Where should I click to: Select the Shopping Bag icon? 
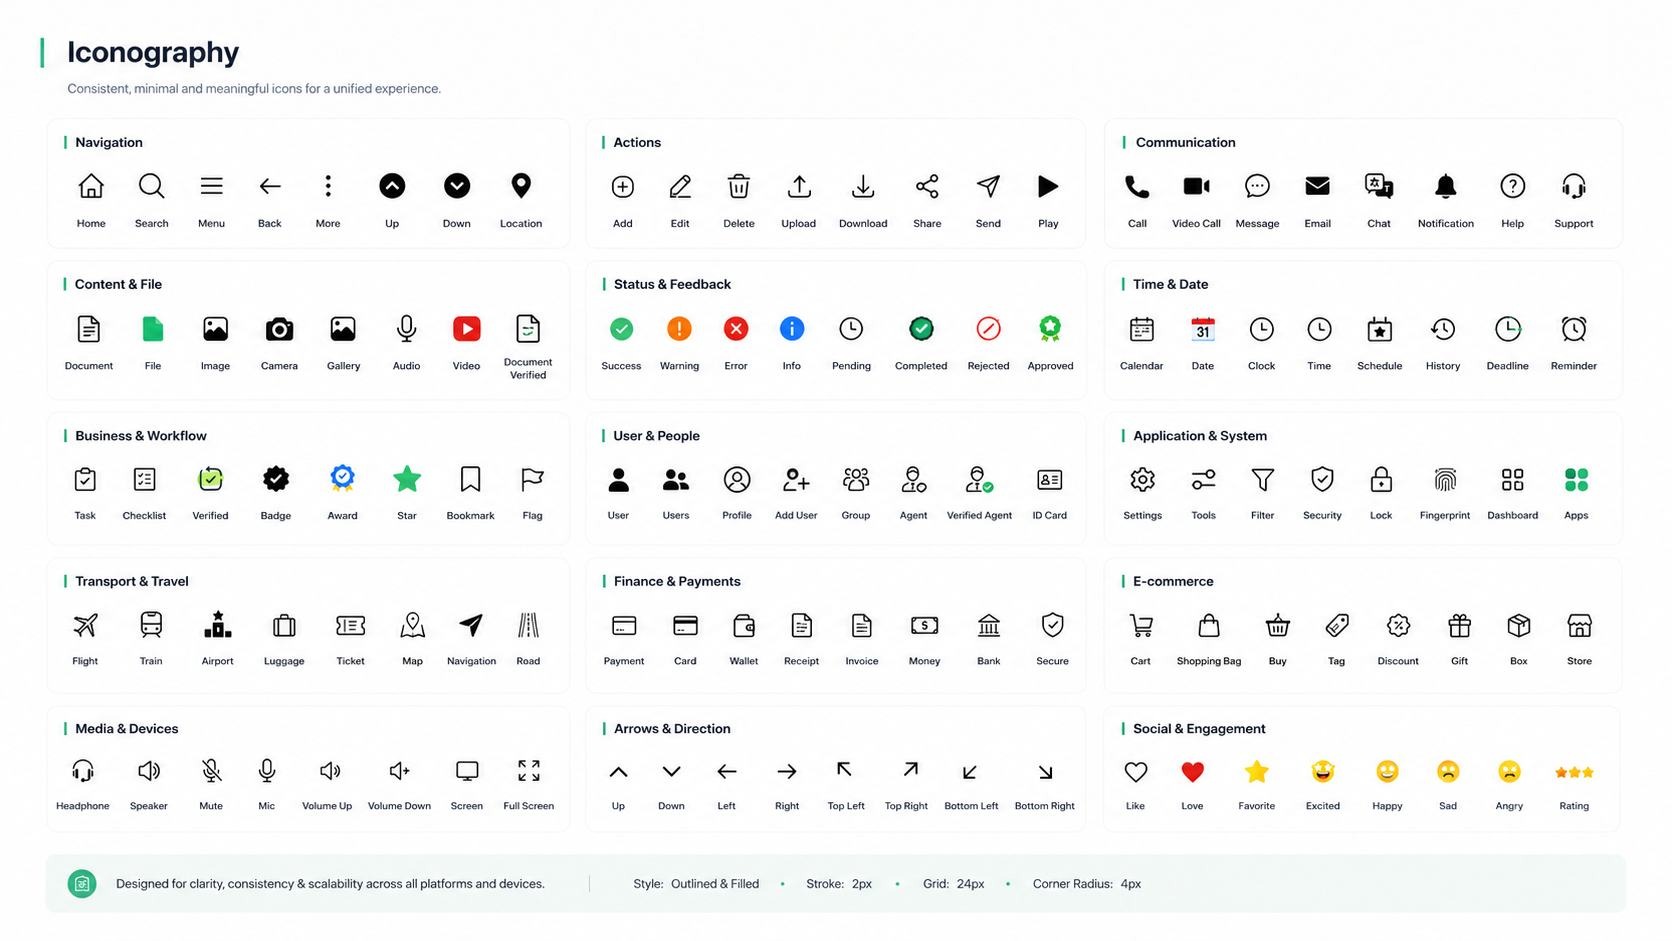(x=1209, y=625)
